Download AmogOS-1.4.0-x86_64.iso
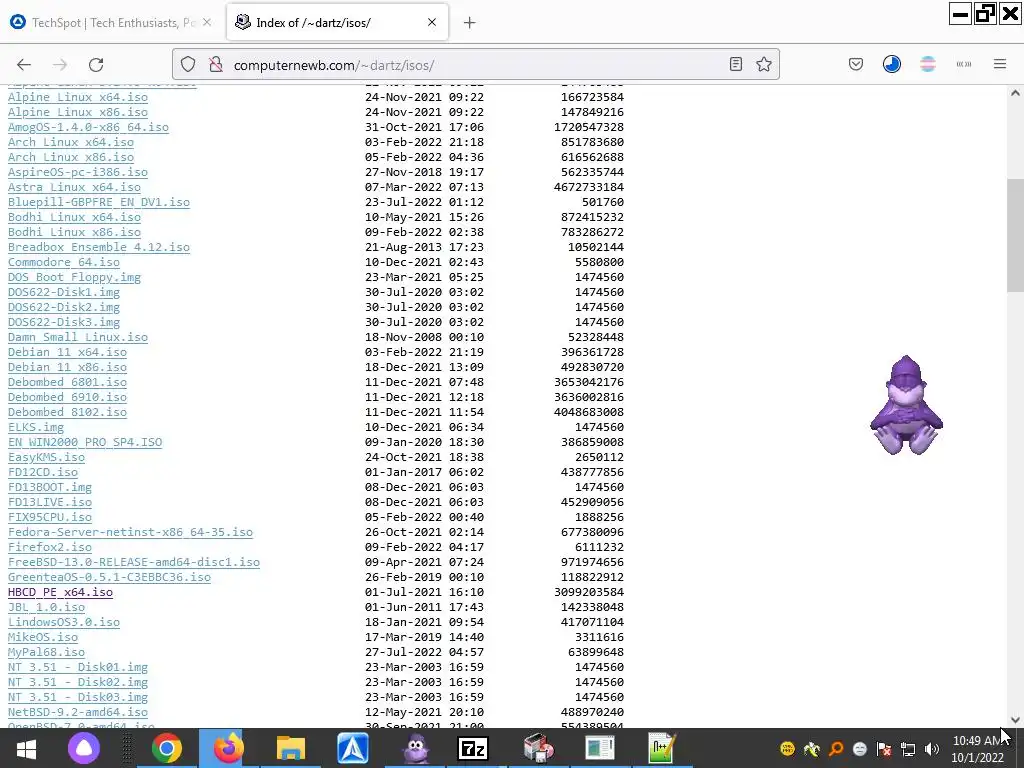Viewport: 1024px width, 768px height. tap(88, 127)
